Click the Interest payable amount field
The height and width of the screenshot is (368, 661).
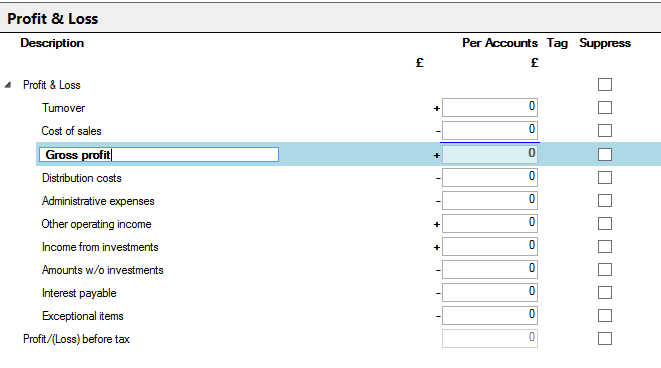490,292
